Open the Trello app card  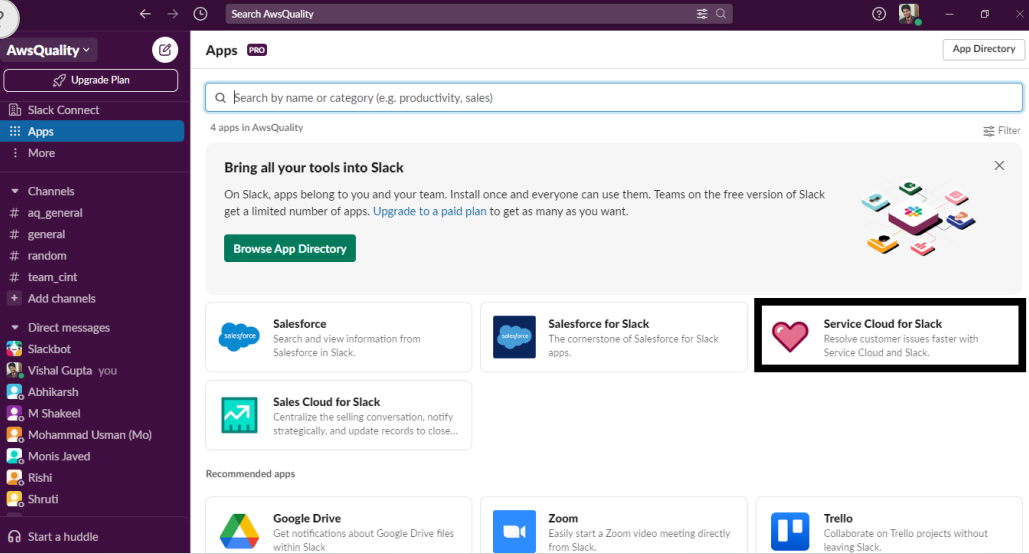pyautogui.click(x=889, y=526)
